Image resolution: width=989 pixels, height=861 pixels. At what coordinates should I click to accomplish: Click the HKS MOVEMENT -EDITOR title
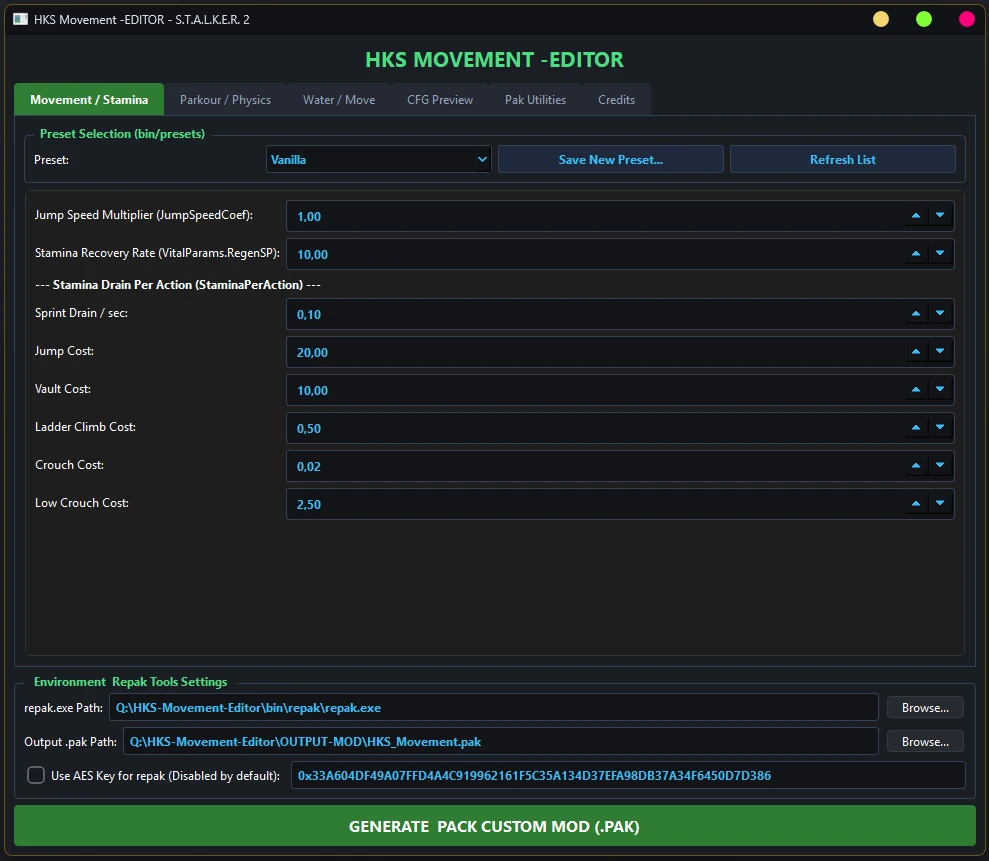click(494, 59)
